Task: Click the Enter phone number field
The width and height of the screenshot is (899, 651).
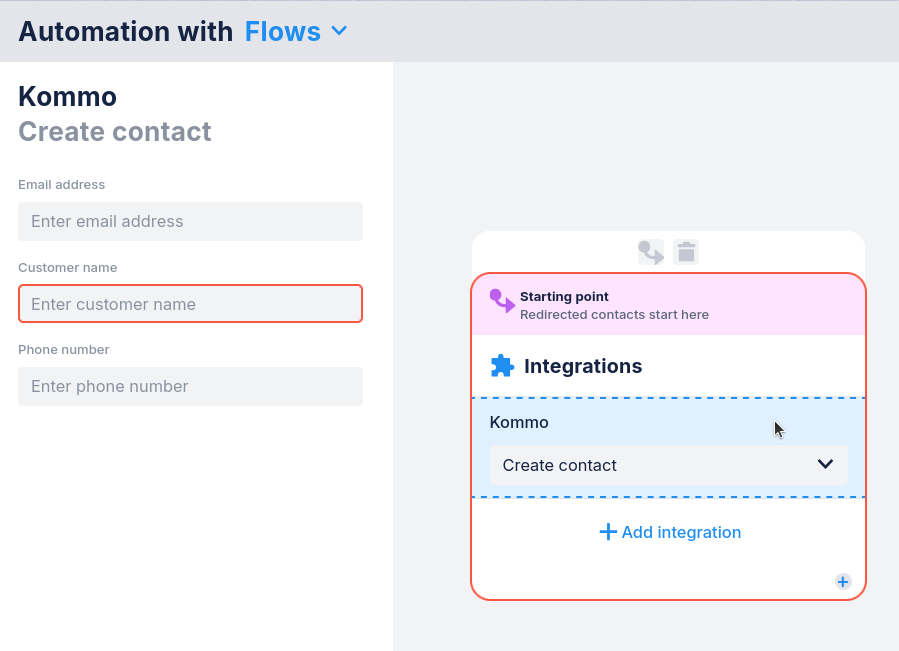Action: pyautogui.click(x=190, y=386)
